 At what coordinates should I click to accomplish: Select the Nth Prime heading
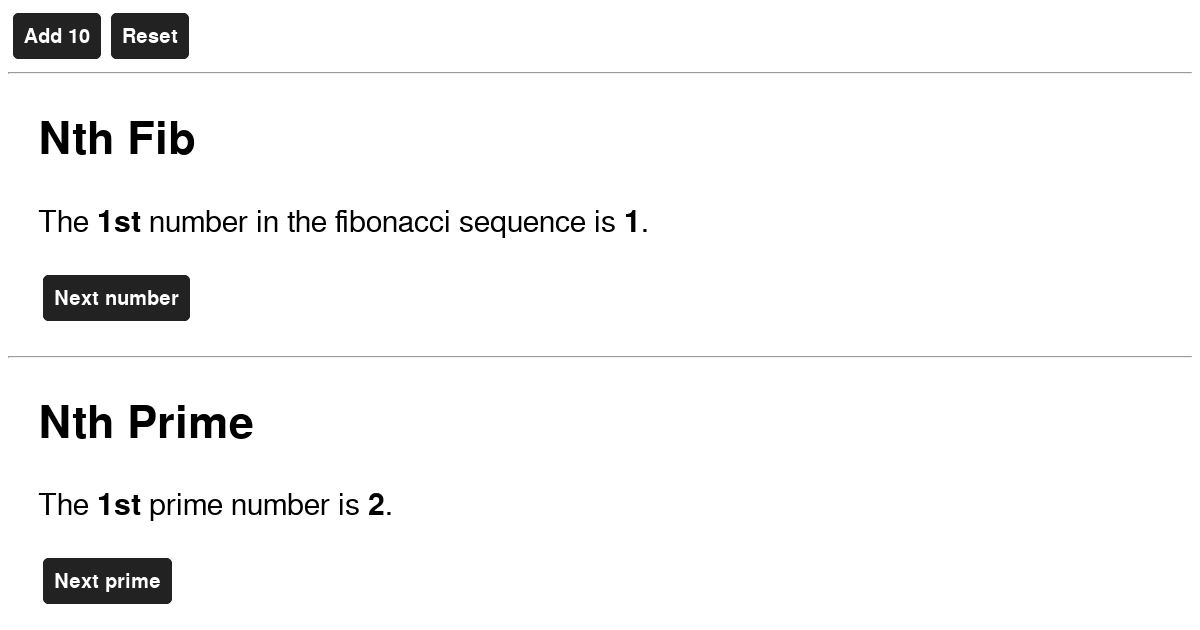click(146, 422)
